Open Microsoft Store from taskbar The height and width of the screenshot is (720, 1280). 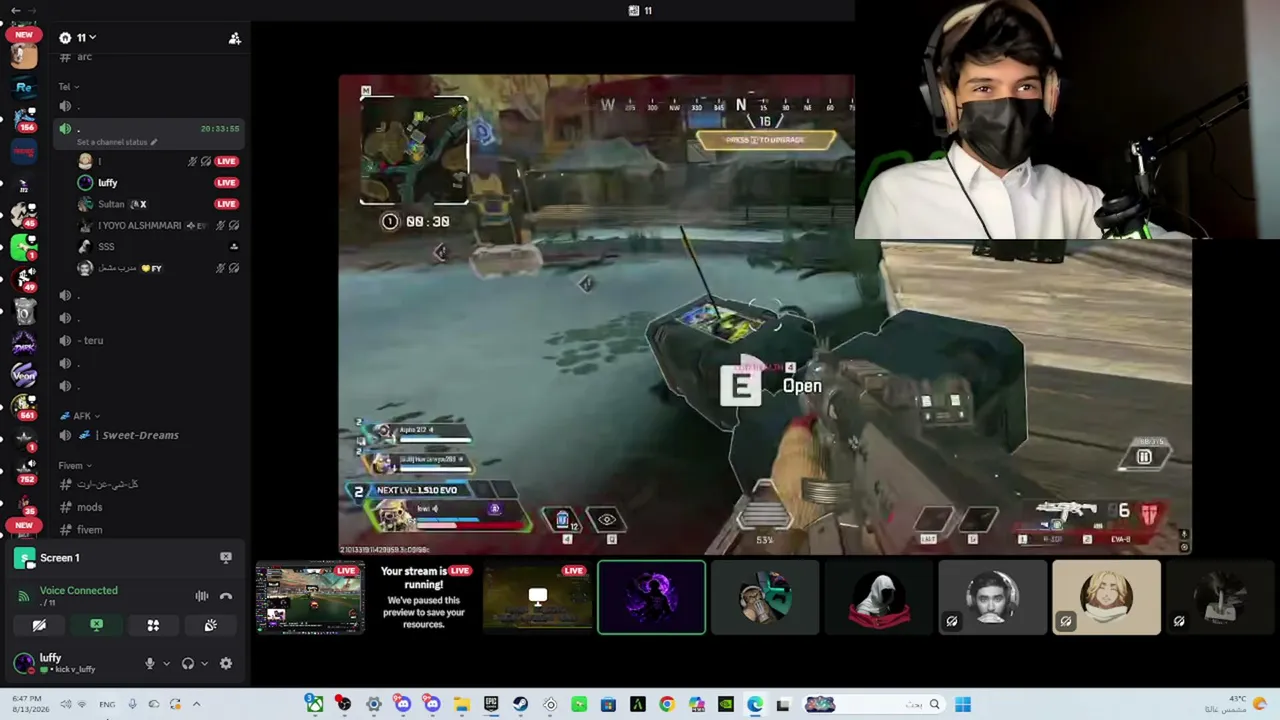608,704
